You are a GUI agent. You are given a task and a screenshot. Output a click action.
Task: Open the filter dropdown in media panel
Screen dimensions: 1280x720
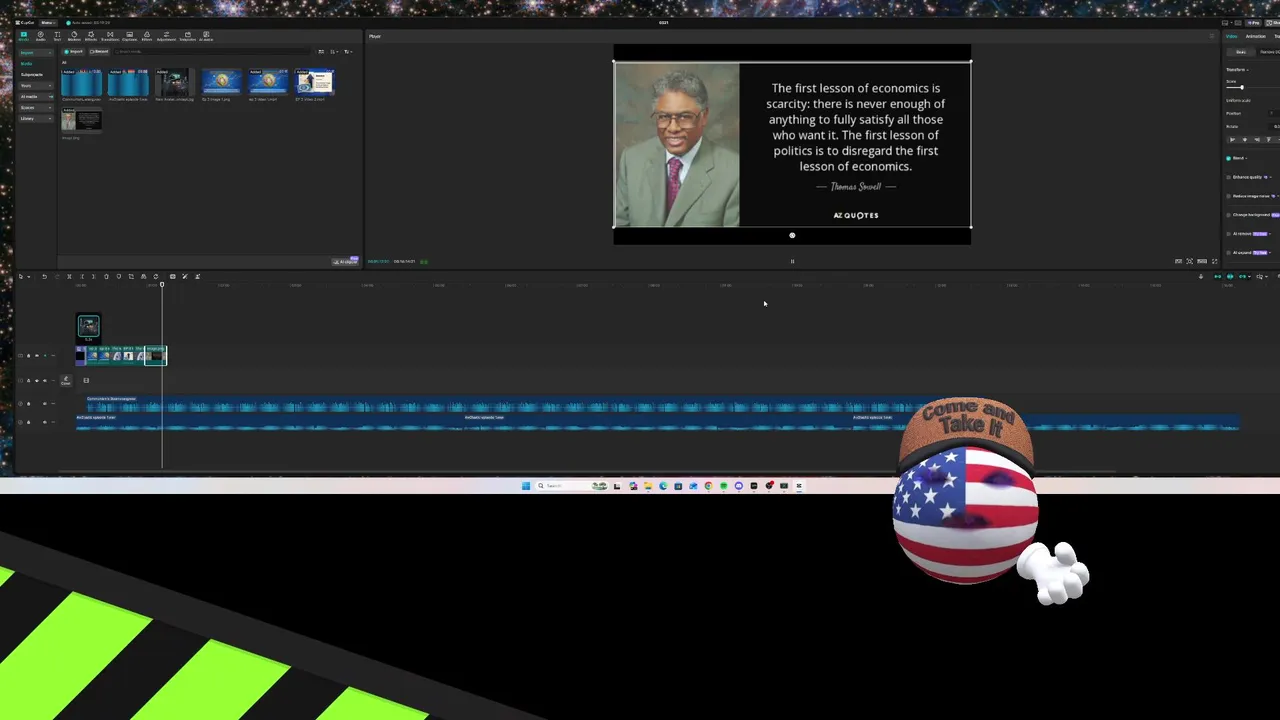[x=348, y=51]
